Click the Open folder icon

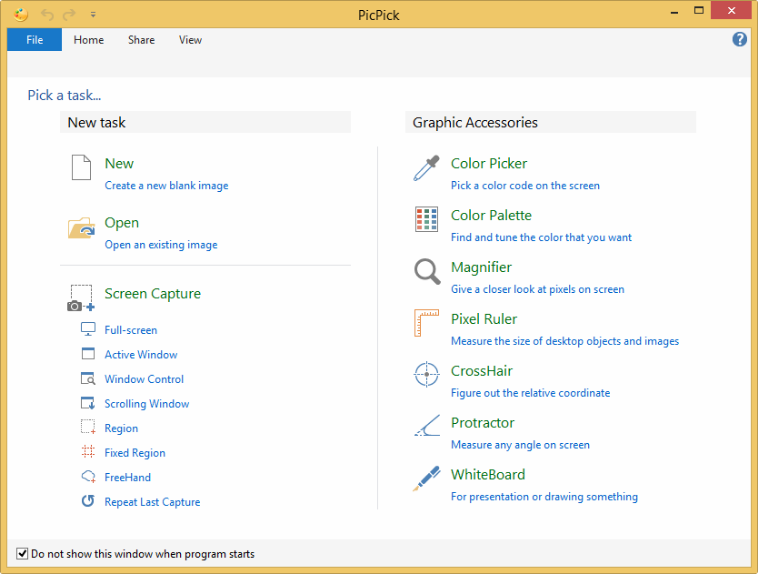coord(81,228)
